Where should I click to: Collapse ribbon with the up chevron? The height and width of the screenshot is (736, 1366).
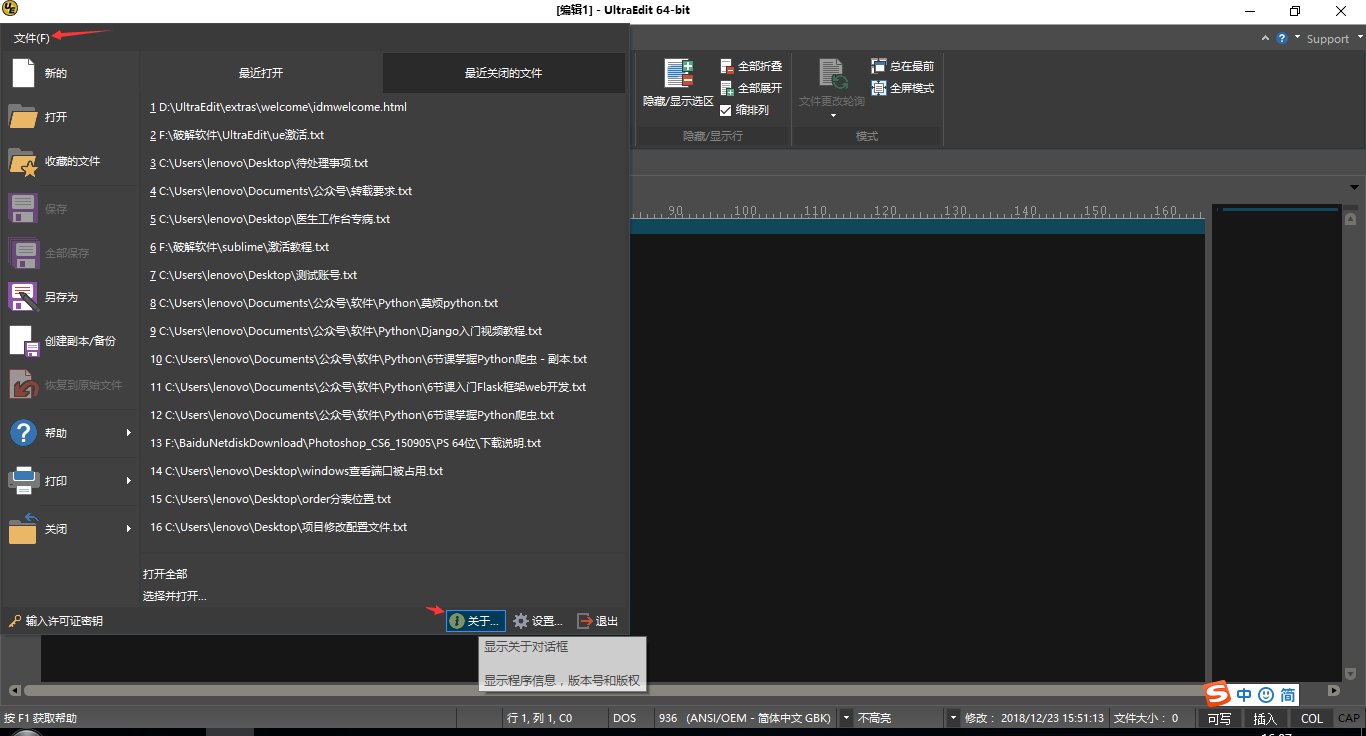tap(1265, 38)
